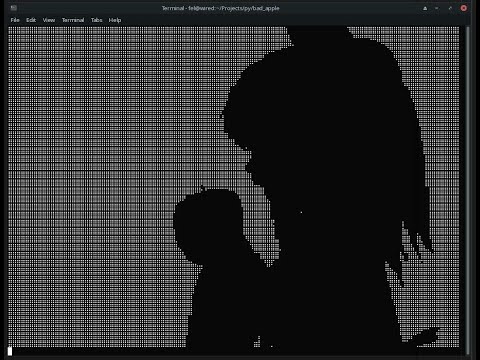Viewport: 480px width, 360px height.
Task: Click the window title bad_apple path text
Action: click(221, 8)
